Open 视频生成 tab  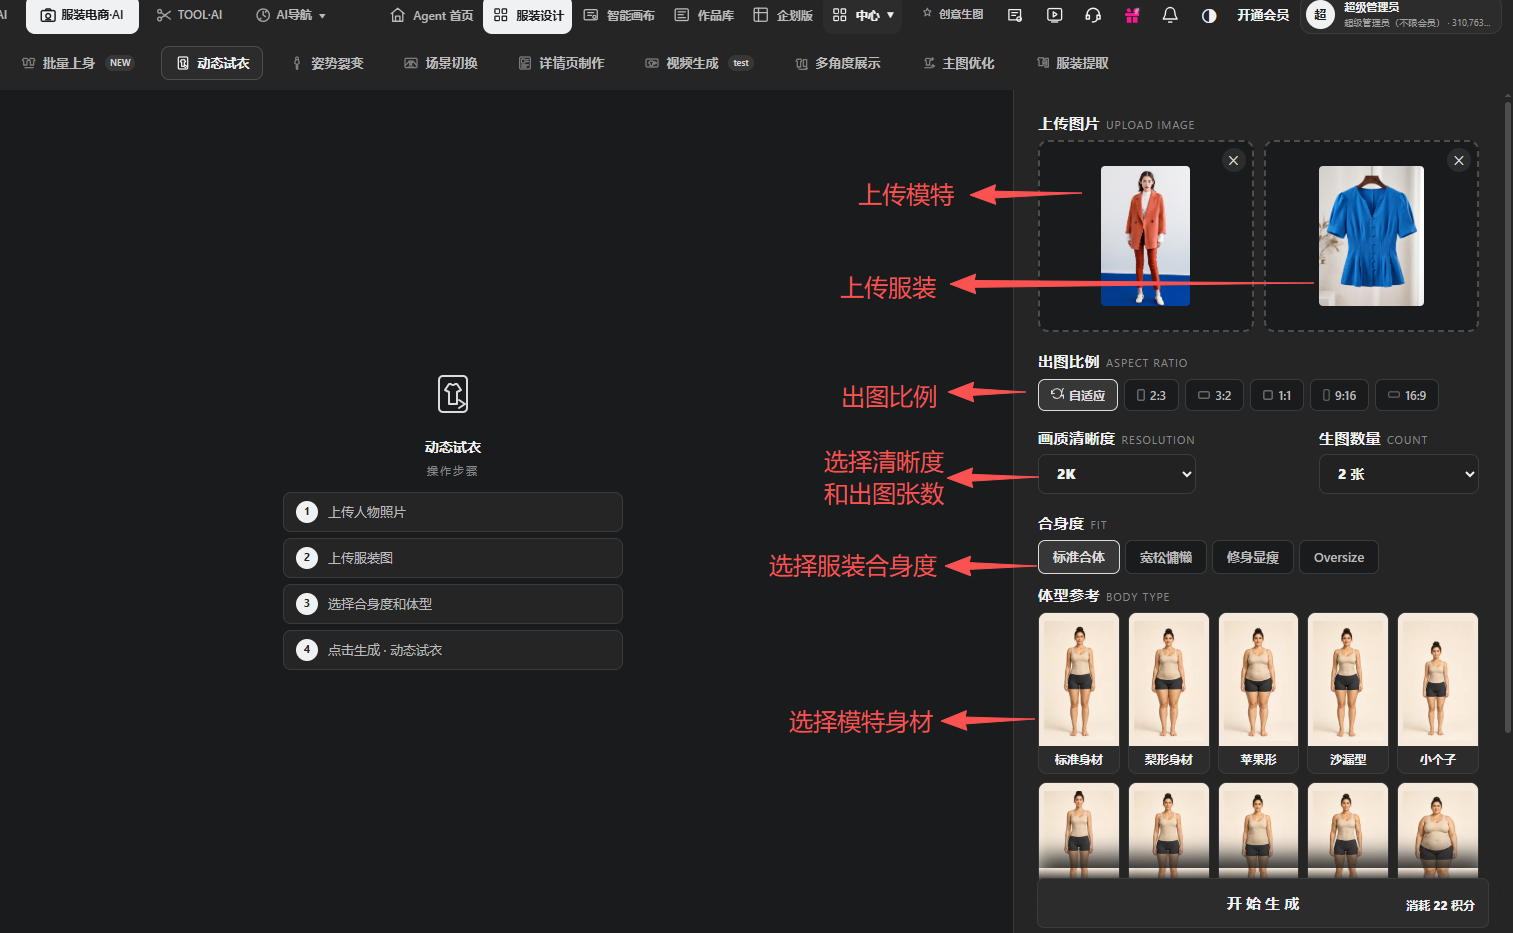698,63
